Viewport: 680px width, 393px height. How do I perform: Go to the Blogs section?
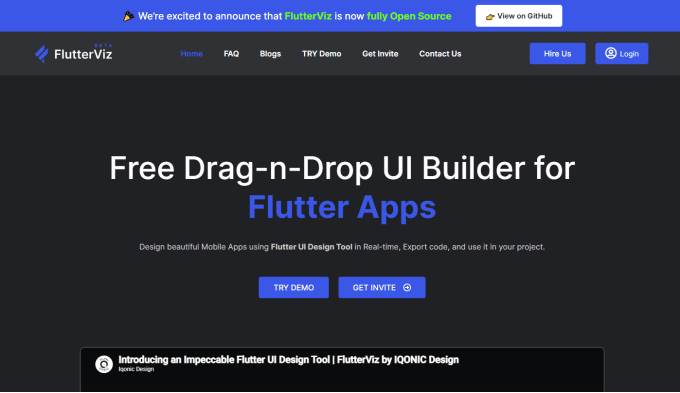click(x=270, y=54)
